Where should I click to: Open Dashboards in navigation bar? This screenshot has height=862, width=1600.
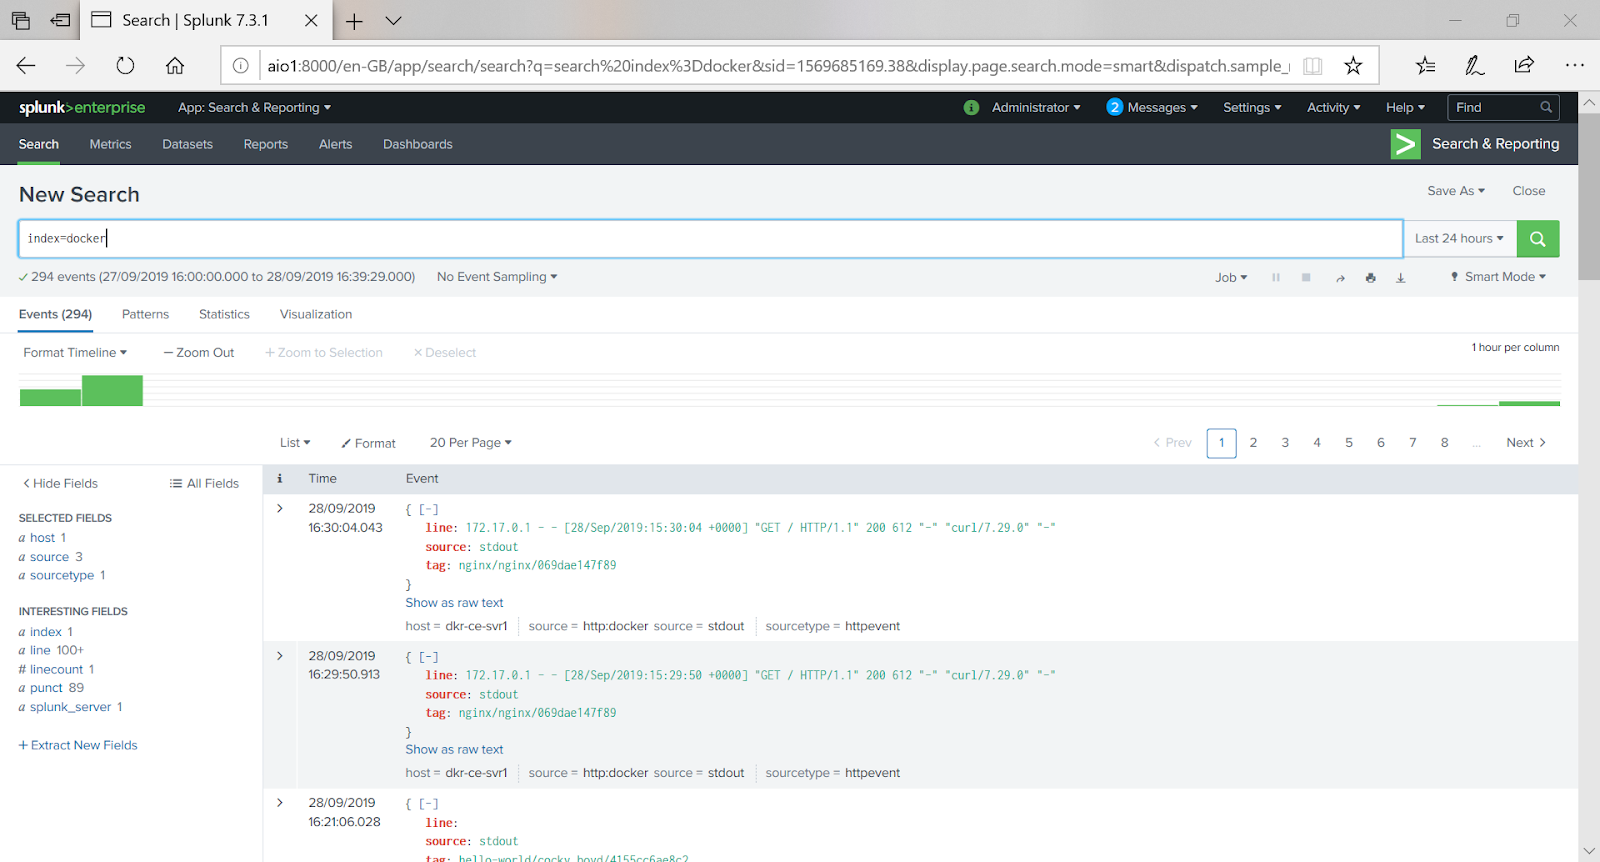[x=418, y=144]
